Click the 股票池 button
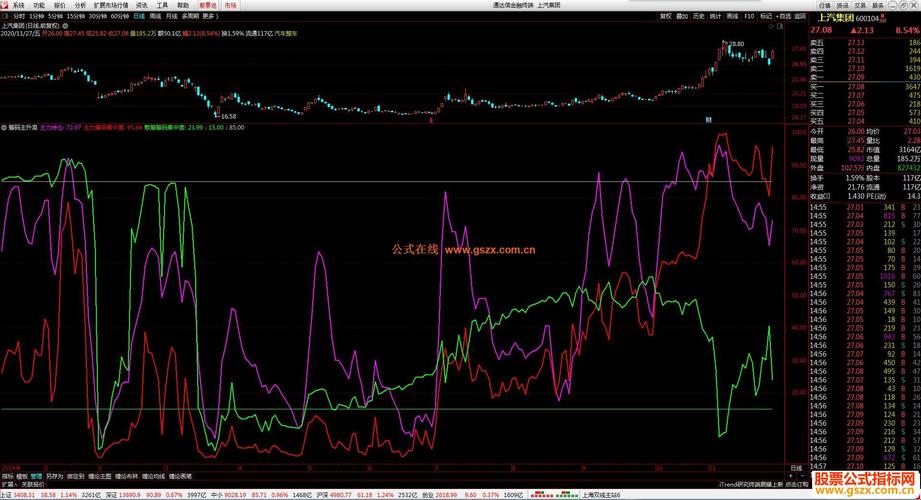This screenshot has width=921, height=500. click(x=208, y=5)
